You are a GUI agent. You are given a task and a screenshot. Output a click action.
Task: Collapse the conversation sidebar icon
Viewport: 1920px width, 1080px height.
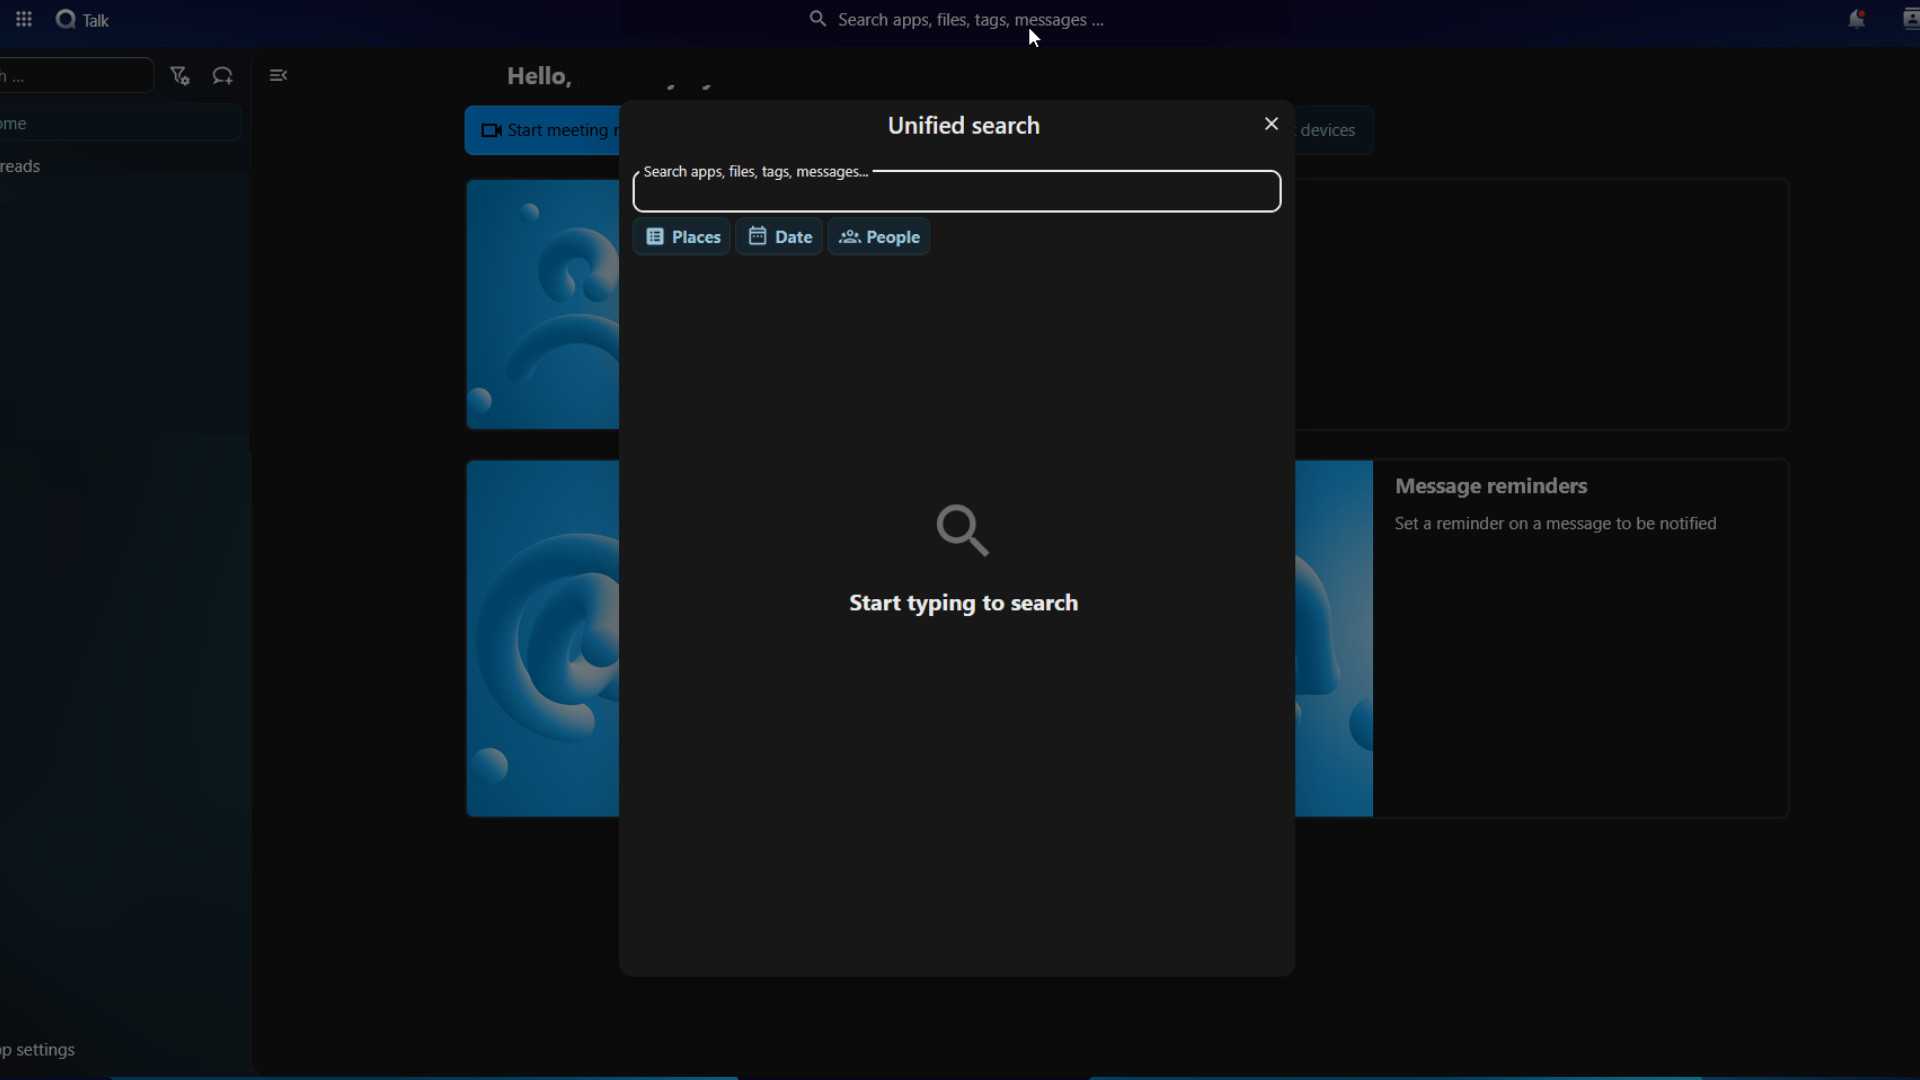tap(279, 76)
